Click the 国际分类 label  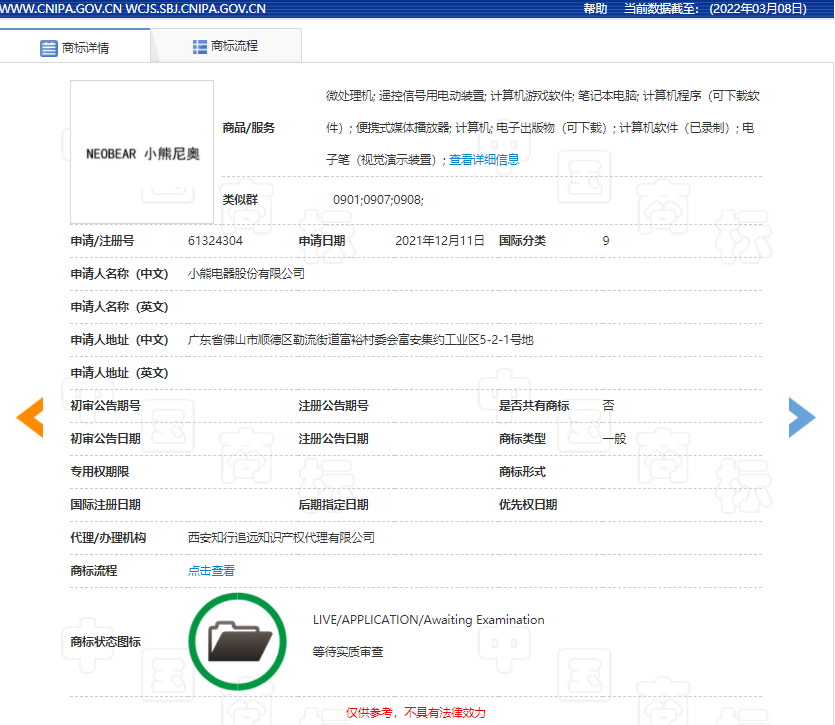[x=522, y=241]
